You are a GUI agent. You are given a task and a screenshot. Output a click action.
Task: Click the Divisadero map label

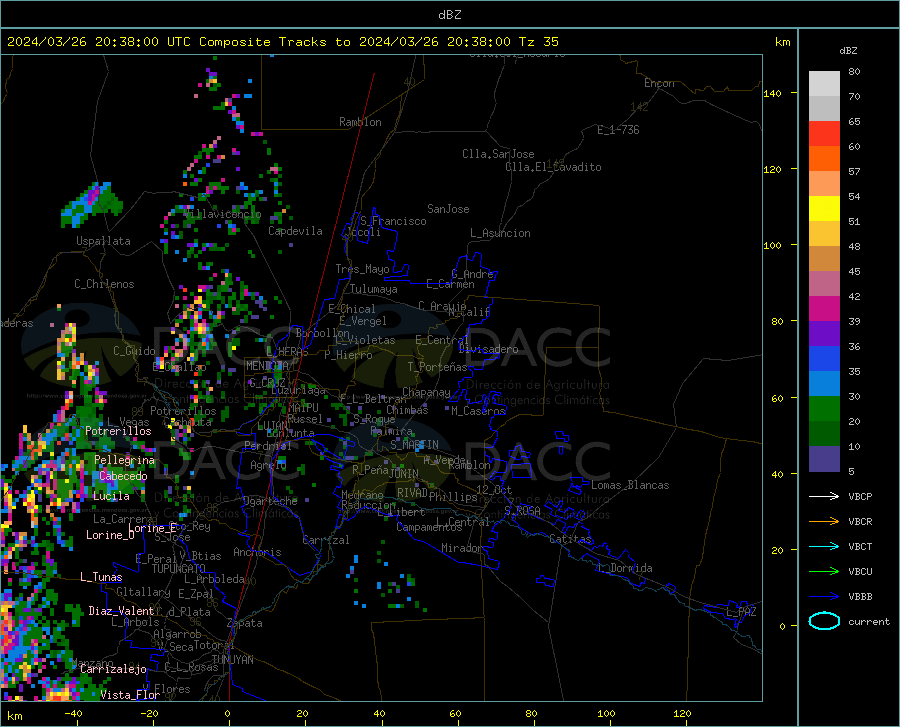tap(488, 349)
